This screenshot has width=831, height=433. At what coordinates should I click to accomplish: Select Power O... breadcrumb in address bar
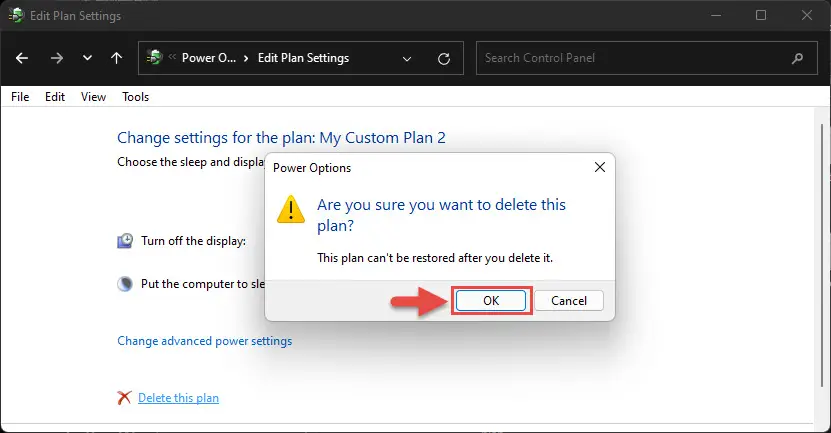click(x=209, y=58)
